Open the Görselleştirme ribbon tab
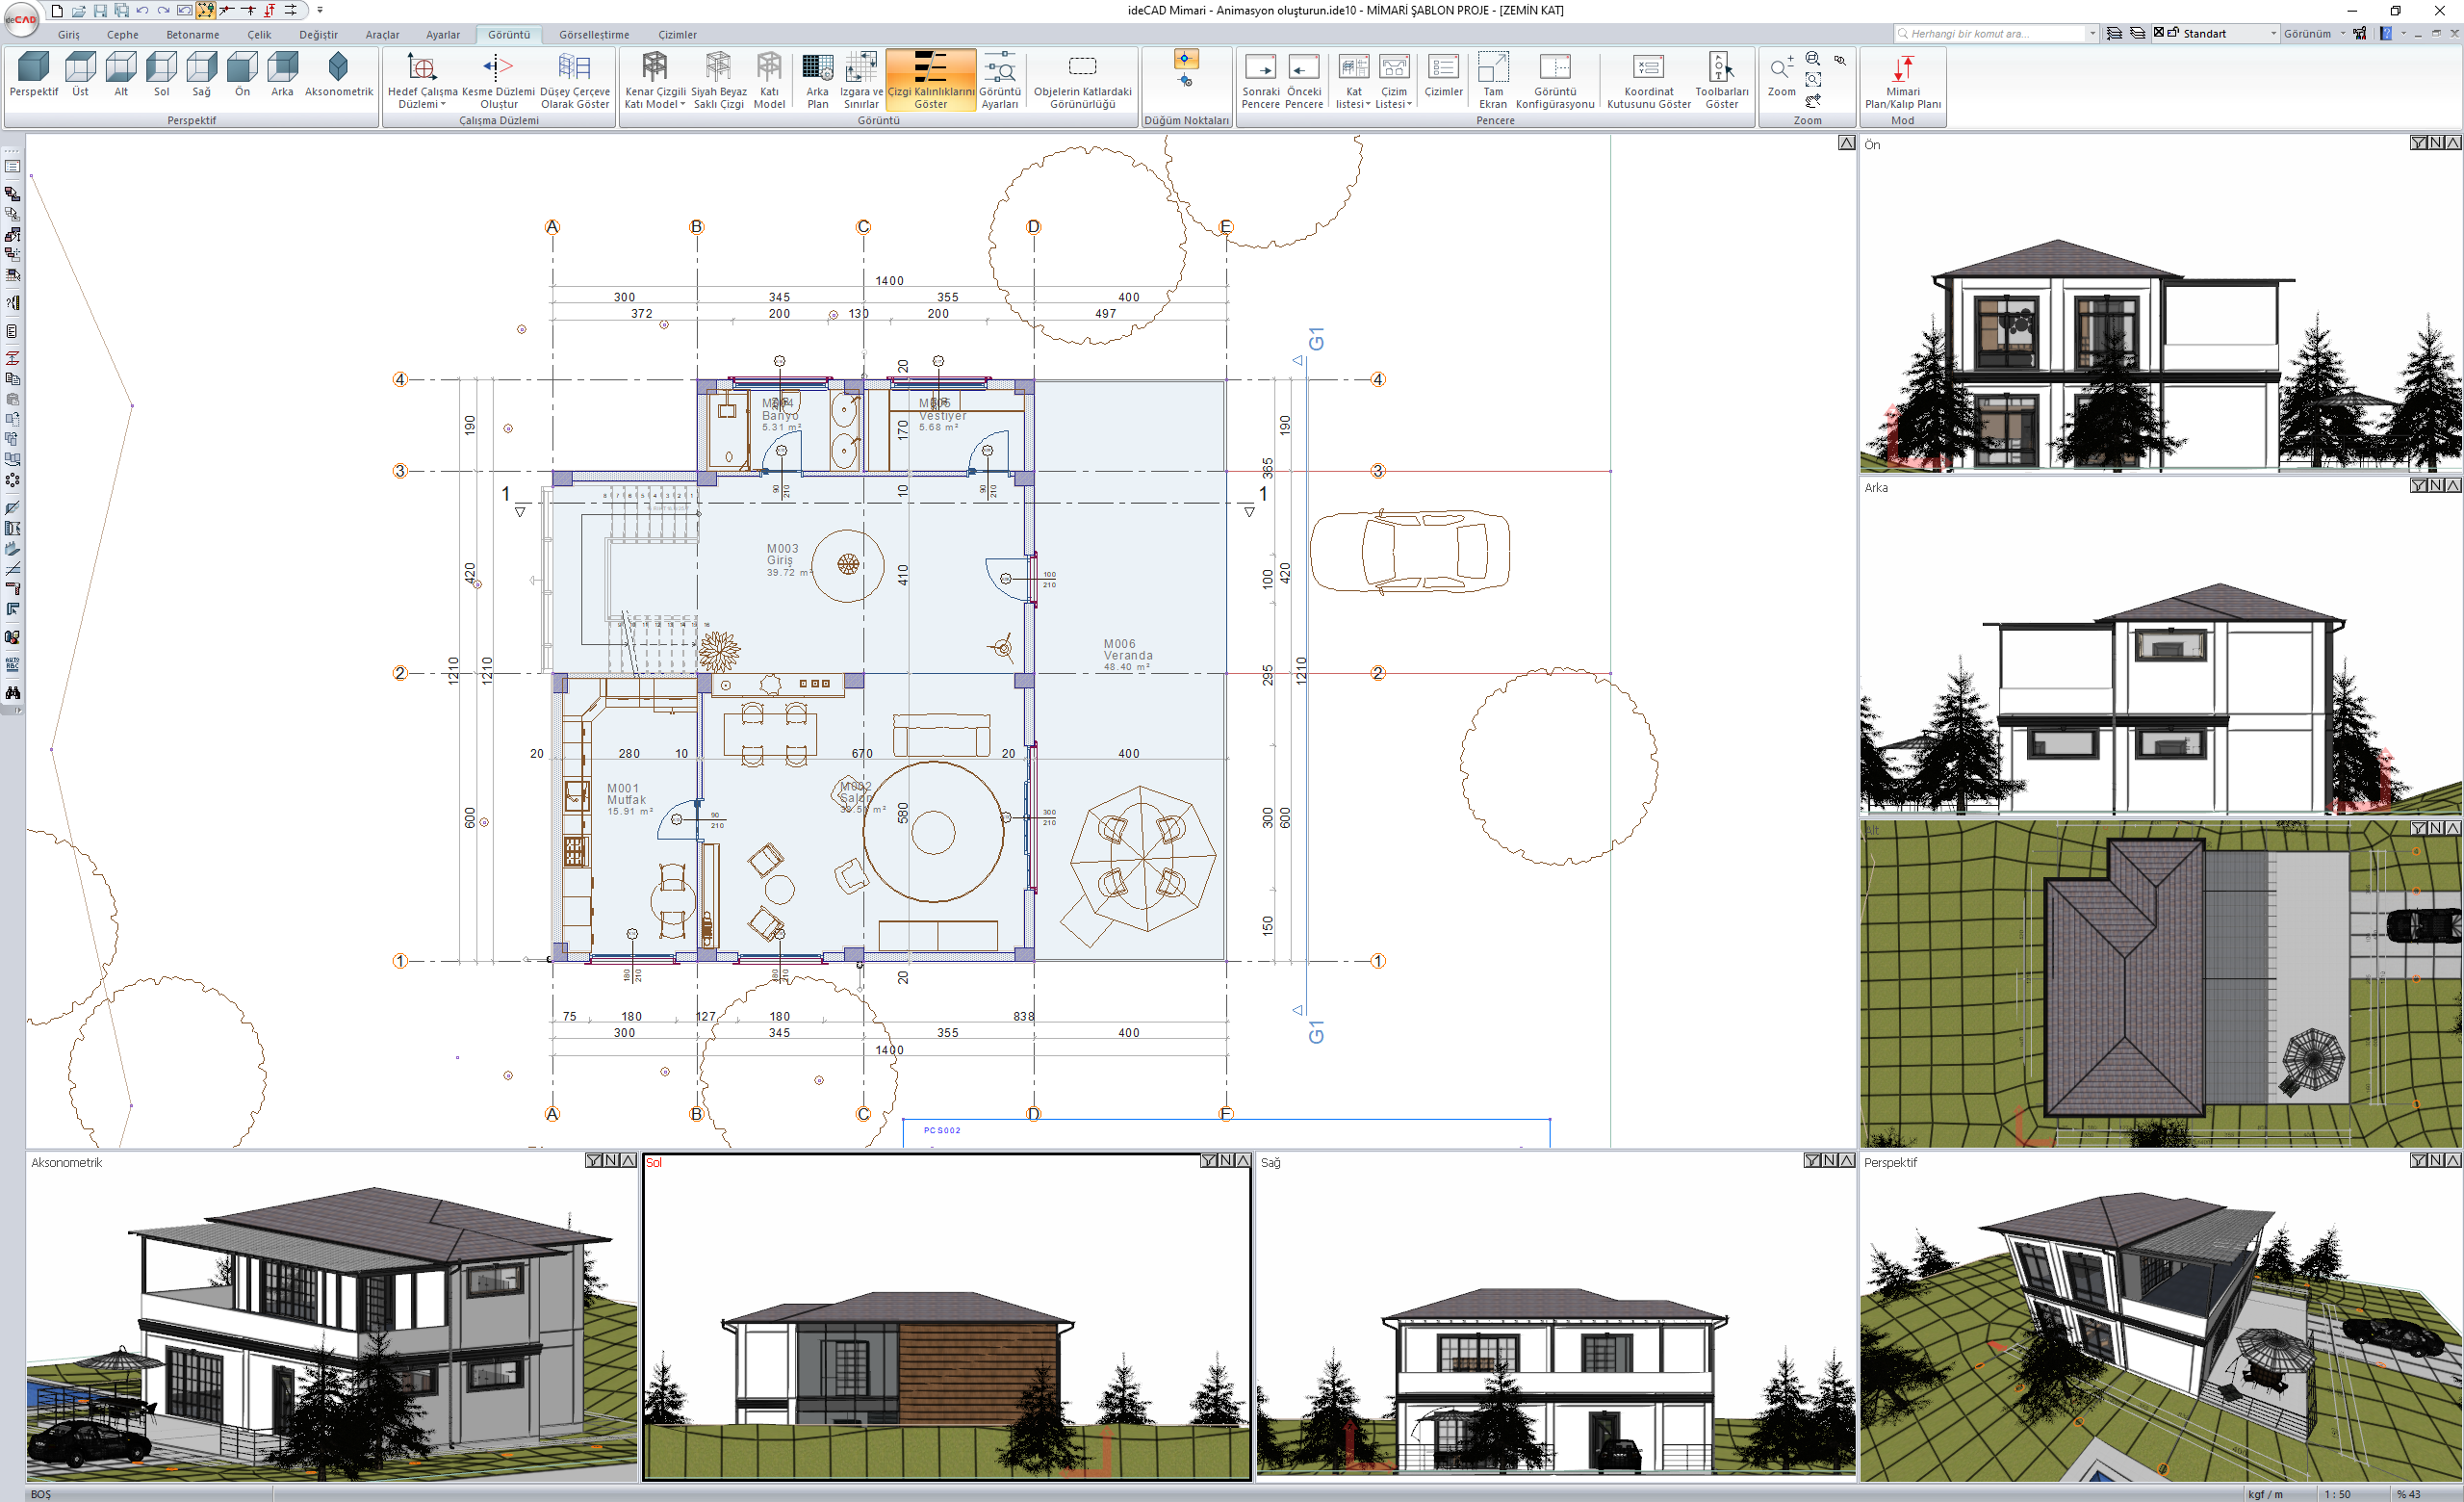This screenshot has width=2464, height=1502. tap(594, 34)
